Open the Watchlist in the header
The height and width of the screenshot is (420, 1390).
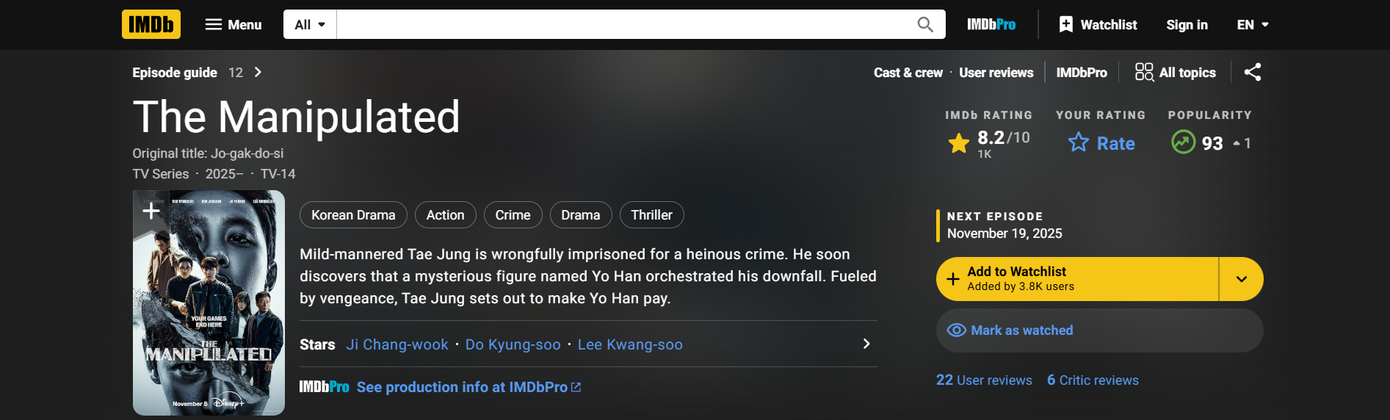point(1098,24)
